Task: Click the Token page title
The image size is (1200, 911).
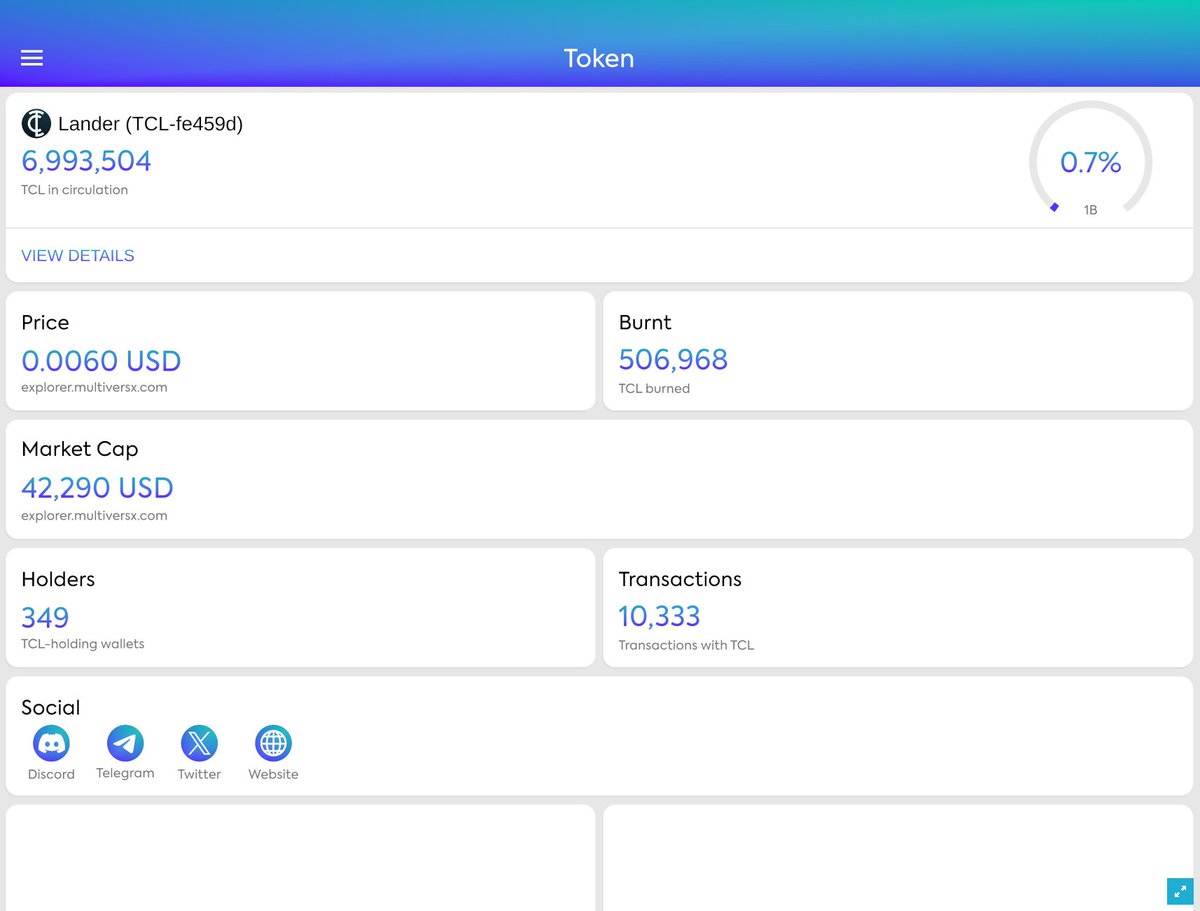Action: [x=599, y=58]
